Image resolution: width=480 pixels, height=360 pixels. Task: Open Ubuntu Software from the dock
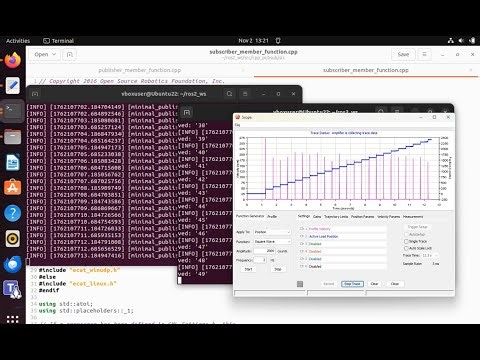pos(13,188)
